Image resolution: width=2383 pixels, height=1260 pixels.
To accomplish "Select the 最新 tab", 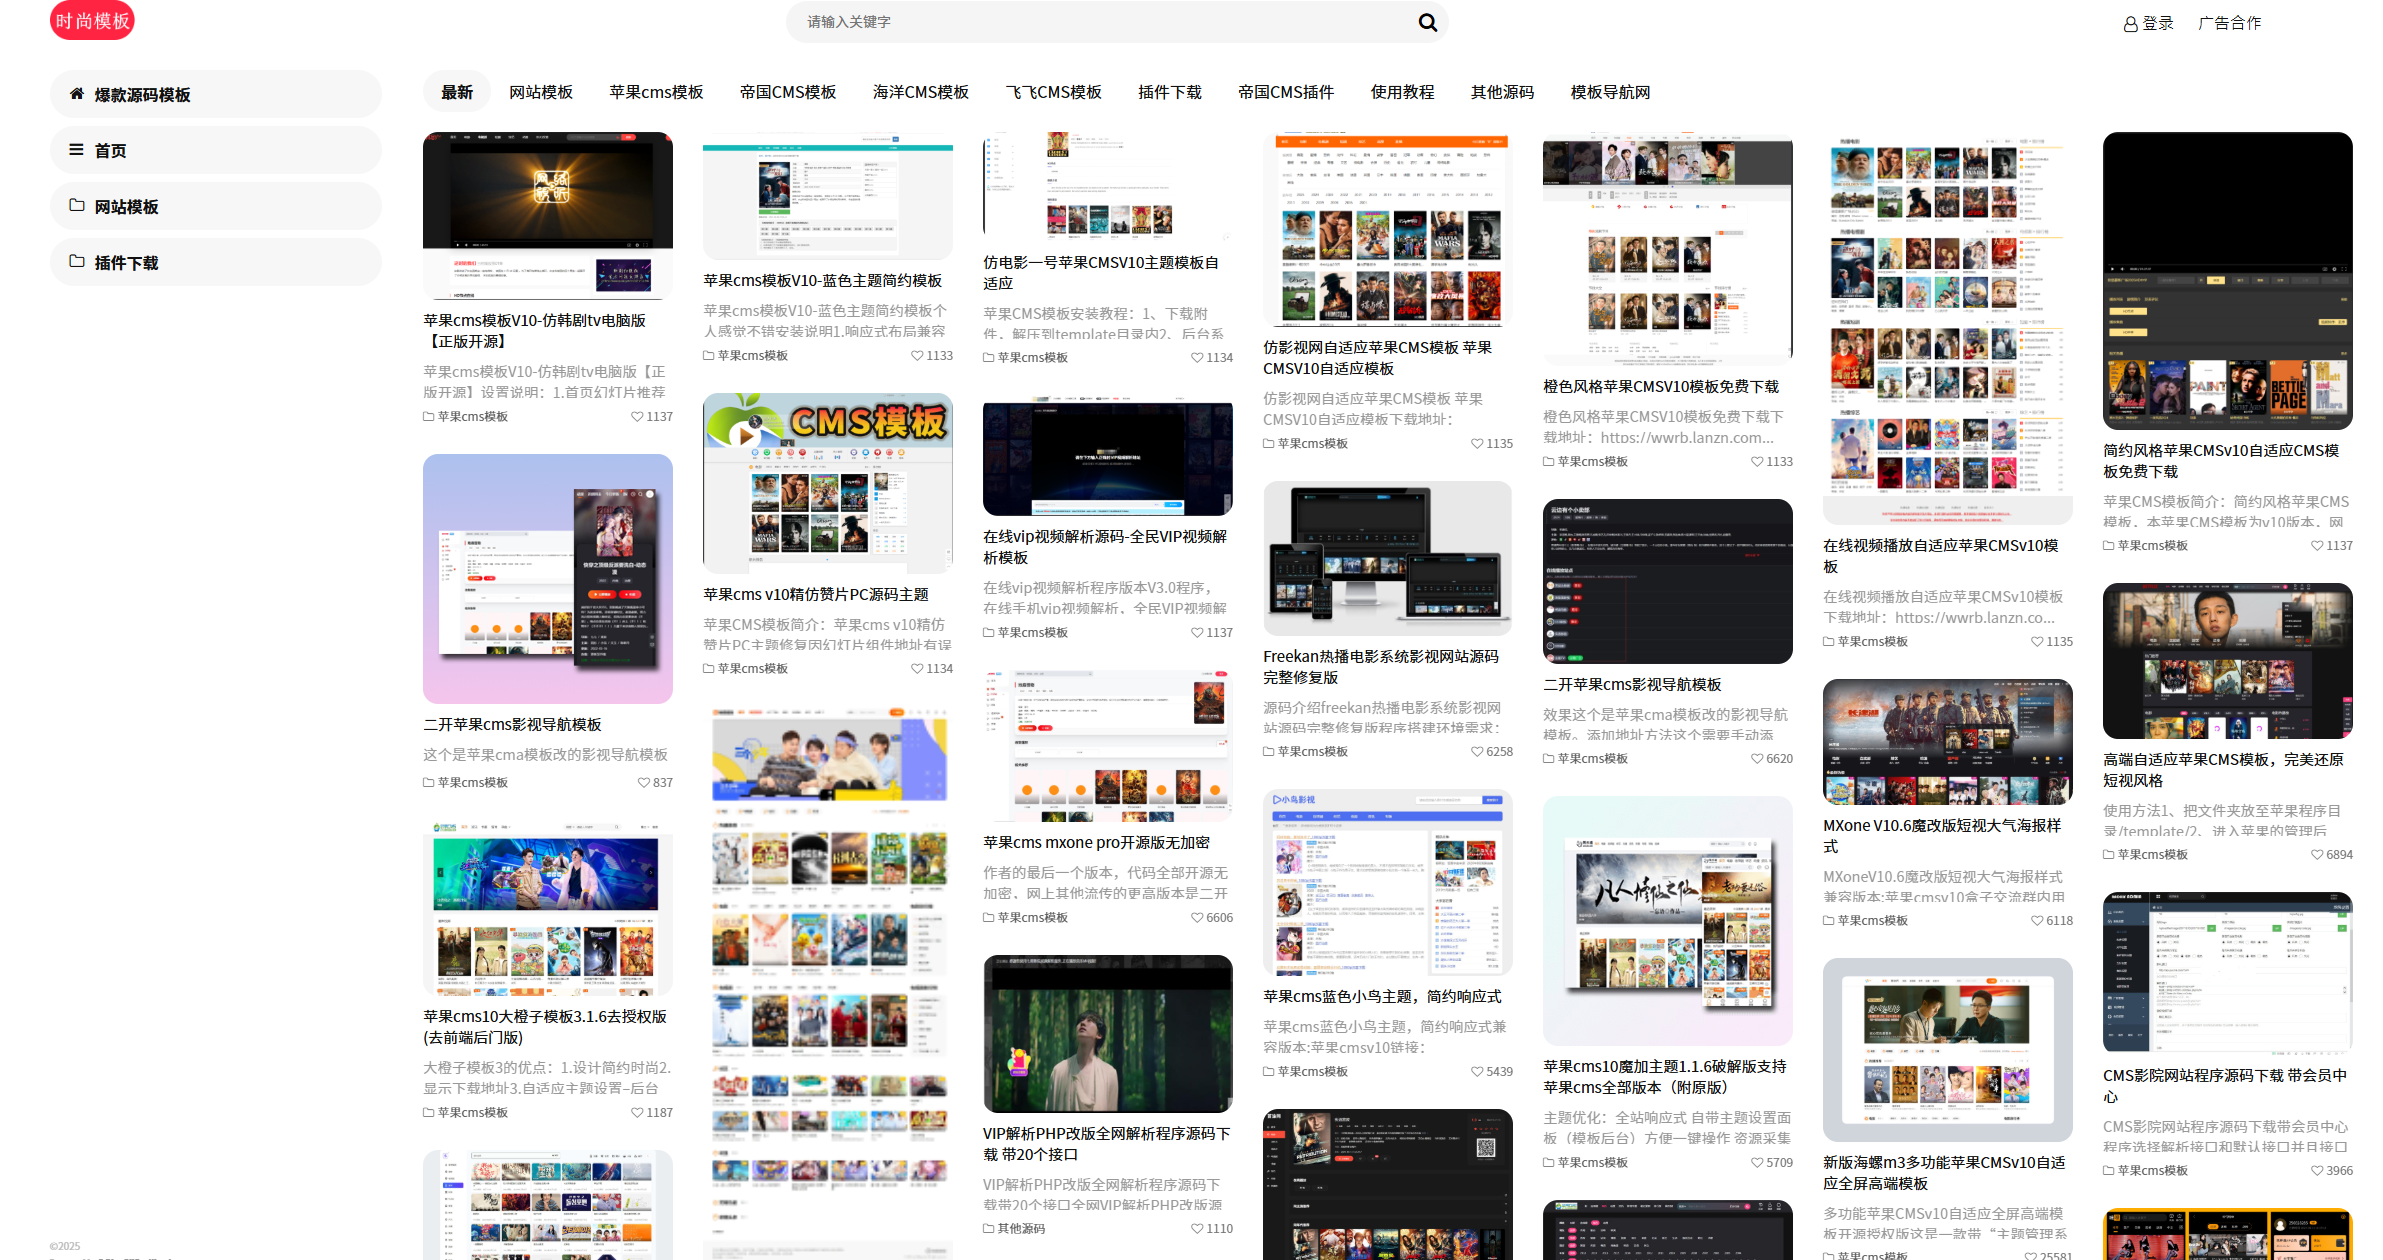I will (457, 92).
